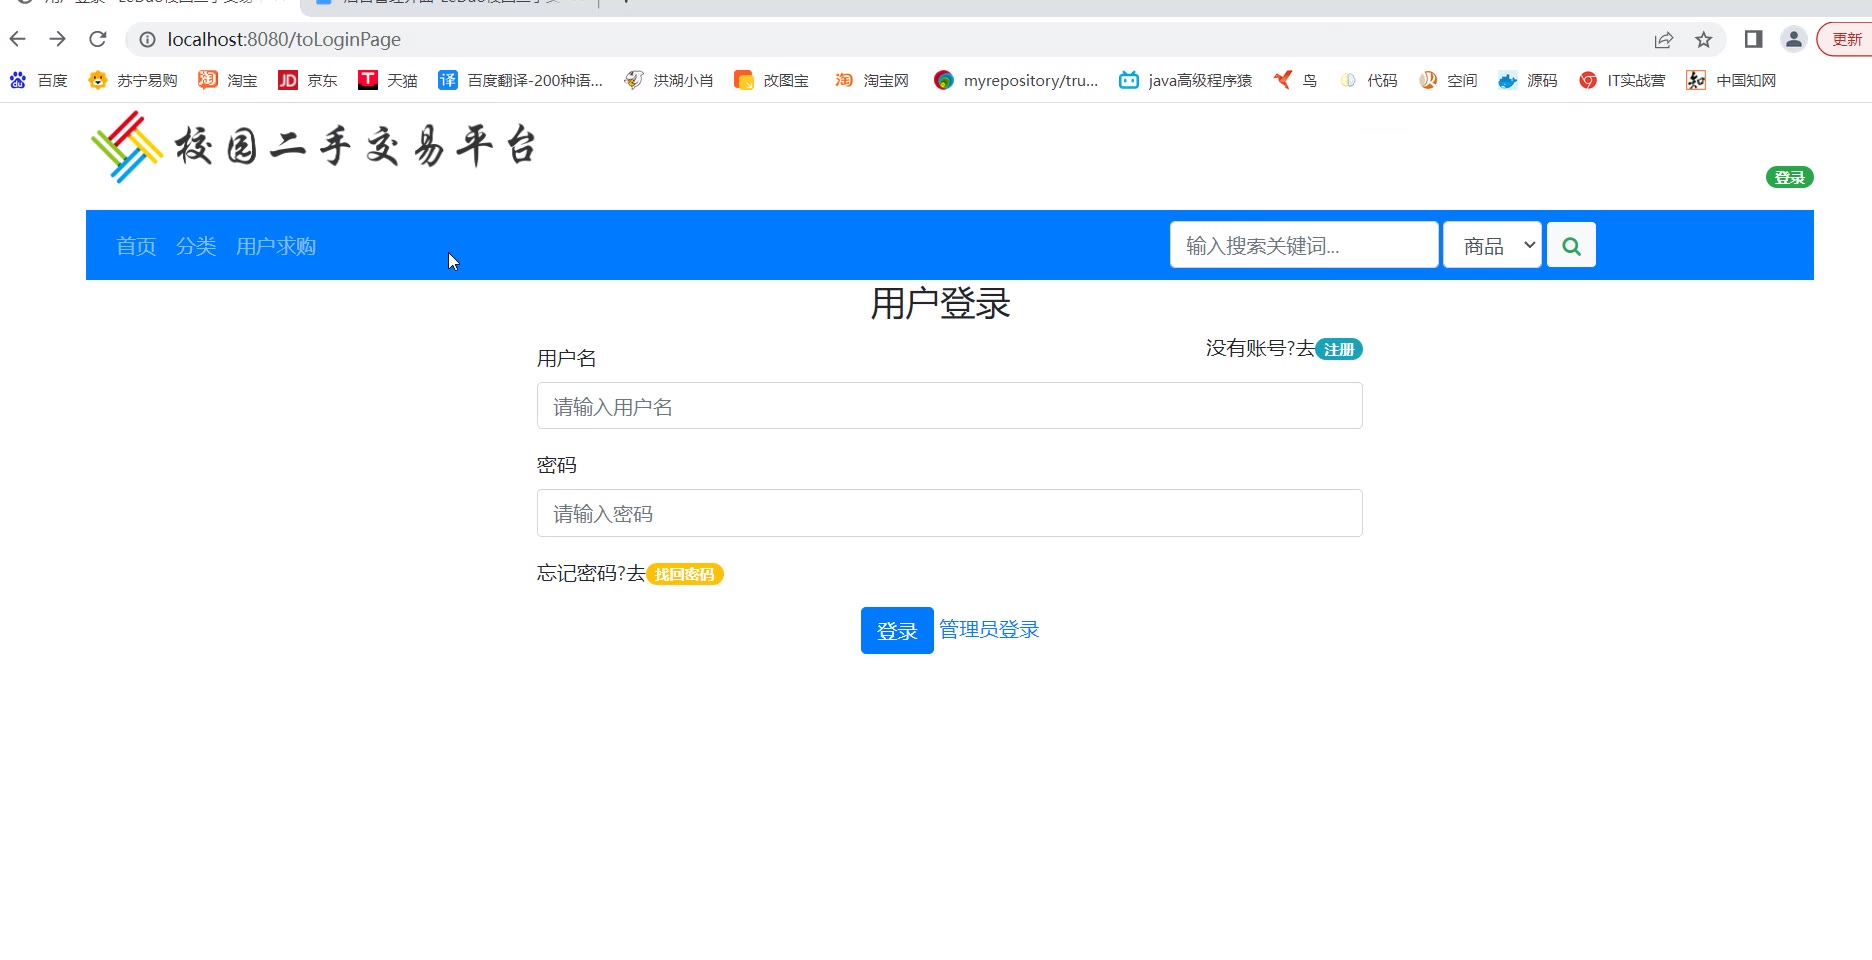This screenshot has width=1872, height=960.
Task: Open the IT实战营 bookmark
Action: click(1622, 80)
